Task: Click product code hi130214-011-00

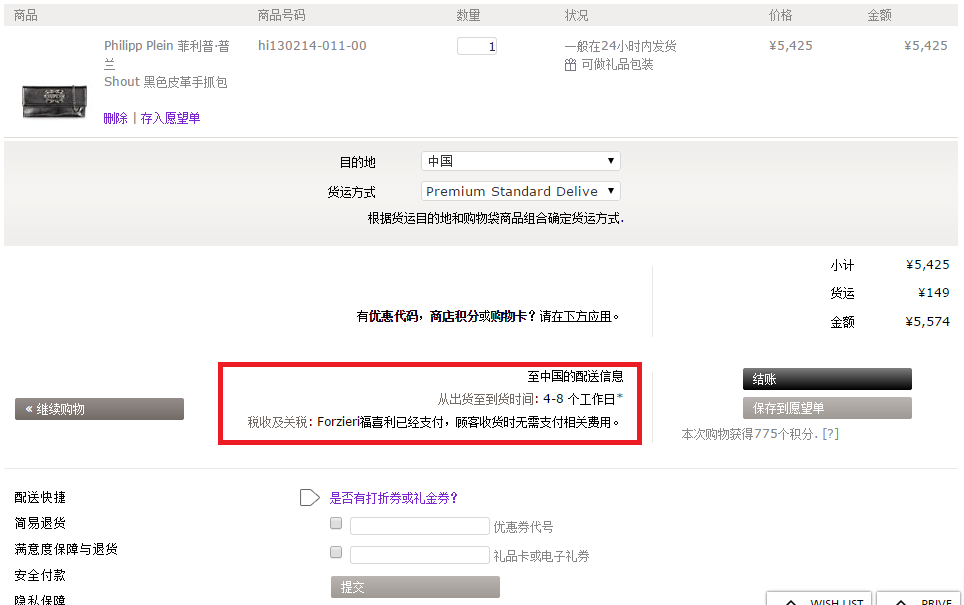Action: point(312,45)
